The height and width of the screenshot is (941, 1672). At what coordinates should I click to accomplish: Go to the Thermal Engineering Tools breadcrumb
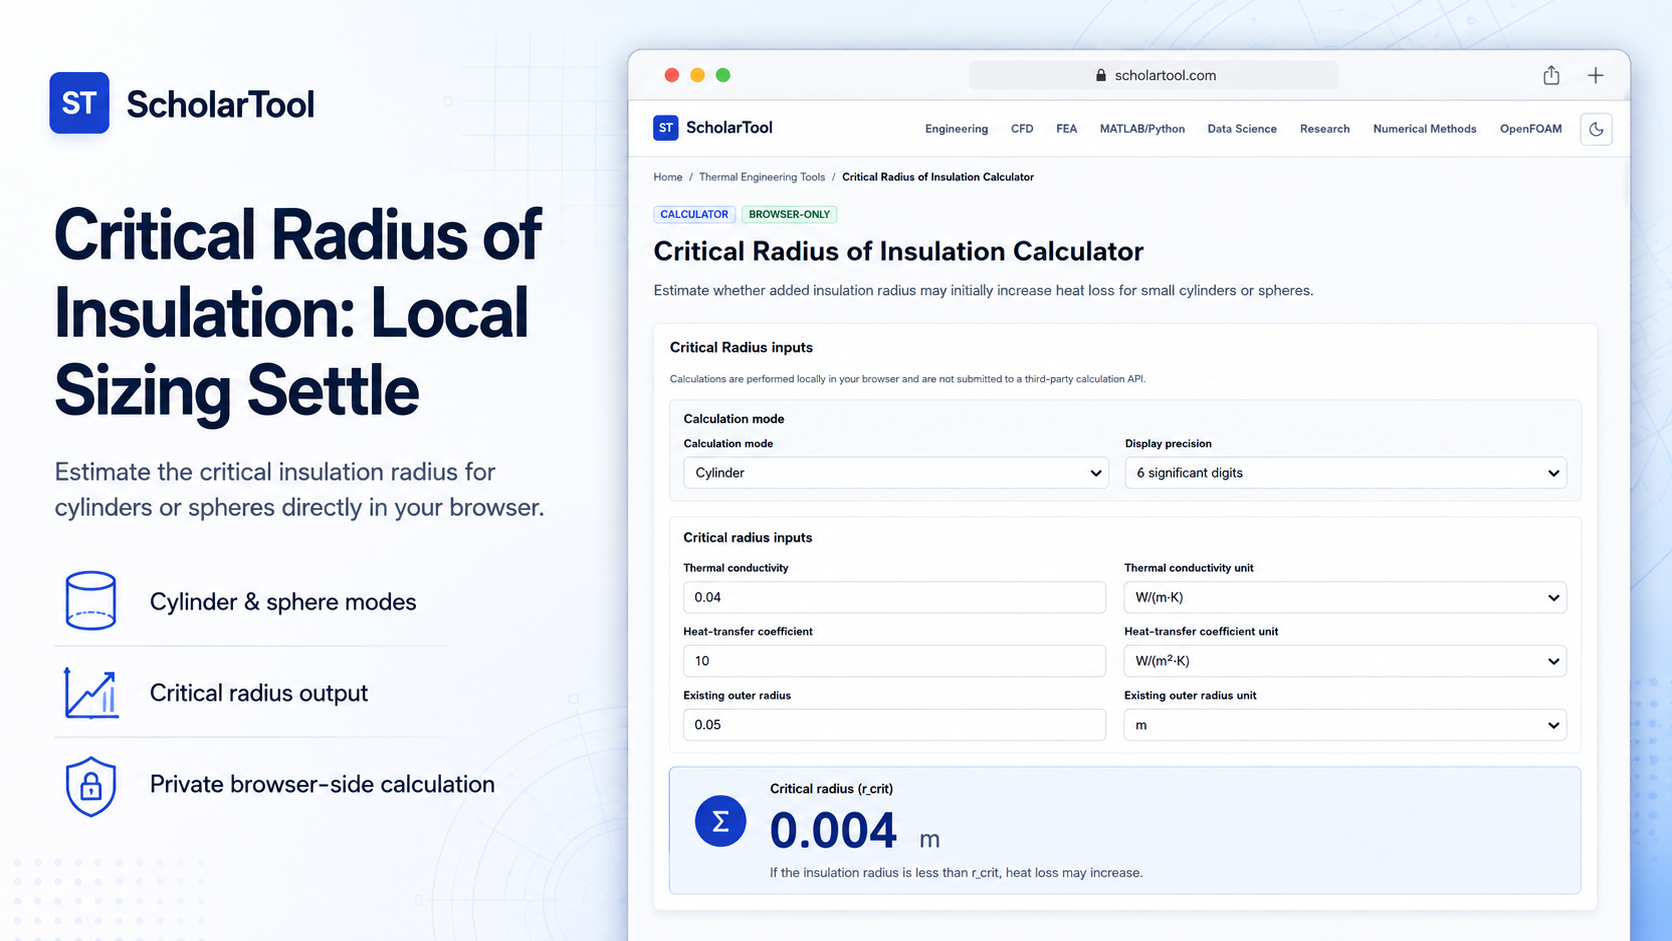pyautogui.click(x=762, y=177)
